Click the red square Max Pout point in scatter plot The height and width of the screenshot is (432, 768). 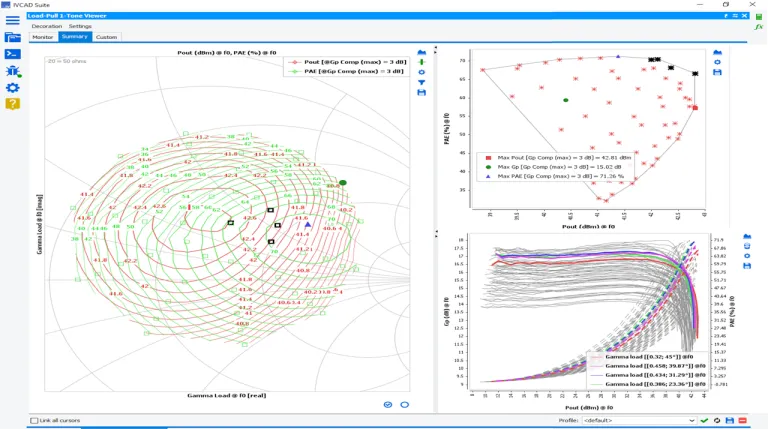695,108
